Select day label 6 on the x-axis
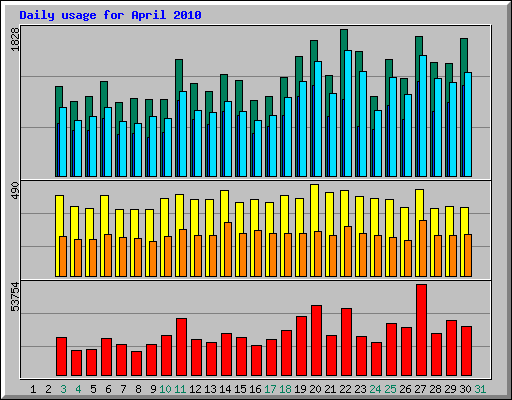The image size is (512, 400). tap(108, 389)
